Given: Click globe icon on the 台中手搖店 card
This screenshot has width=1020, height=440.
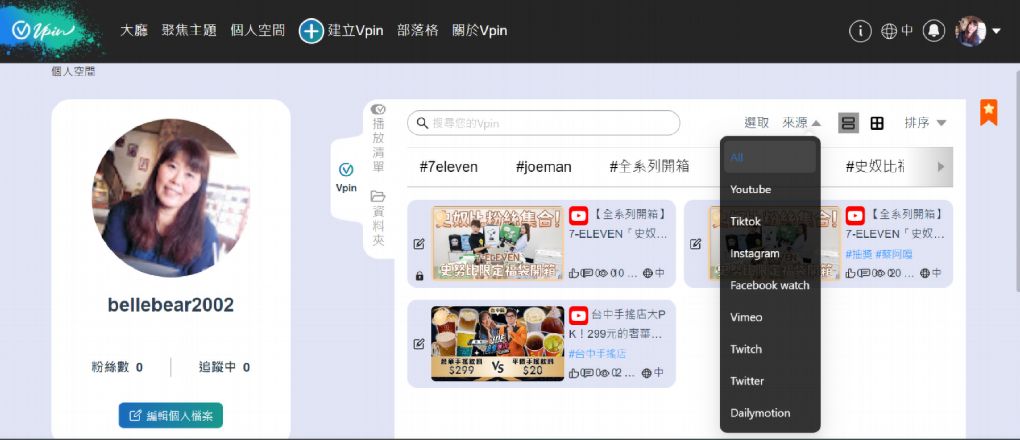Looking at the screenshot, I should [647, 373].
